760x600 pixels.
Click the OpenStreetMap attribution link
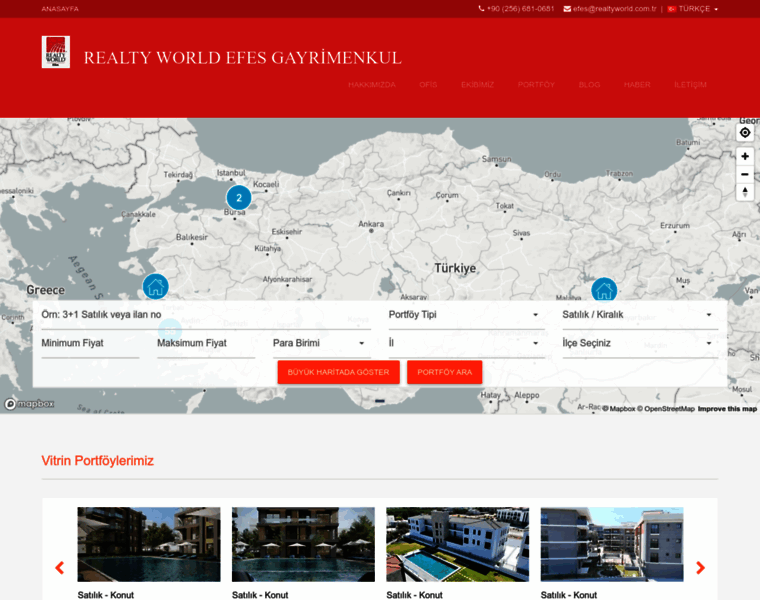click(x=665, y=409)
